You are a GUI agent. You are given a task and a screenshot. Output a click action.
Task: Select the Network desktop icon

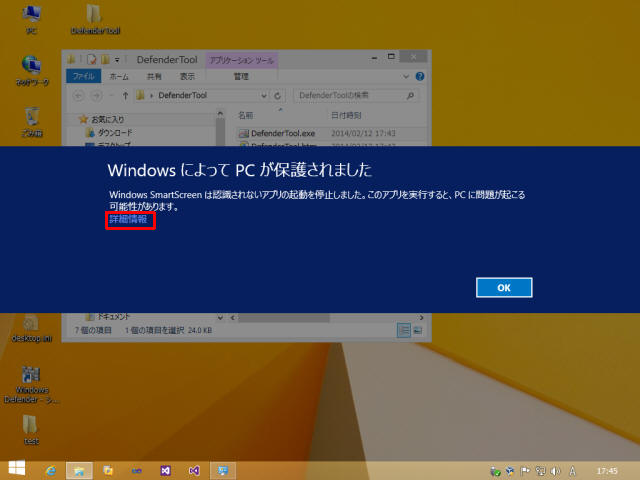click(32, 70)
